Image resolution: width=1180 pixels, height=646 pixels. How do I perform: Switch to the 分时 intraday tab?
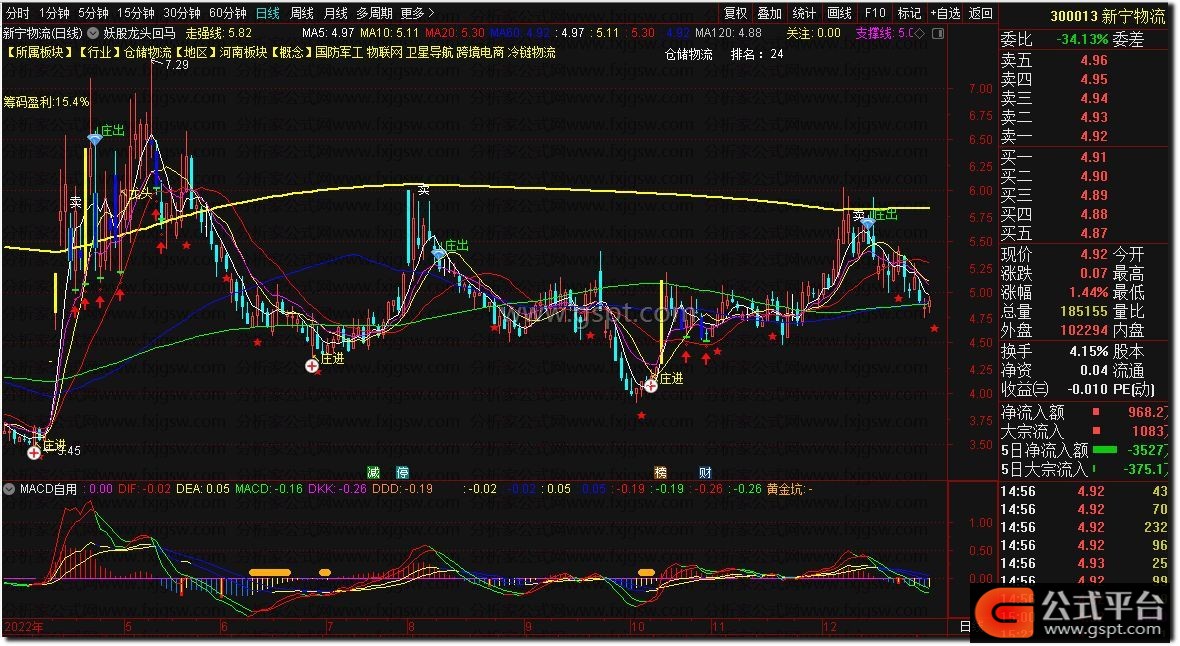click(x=17, y=13)
